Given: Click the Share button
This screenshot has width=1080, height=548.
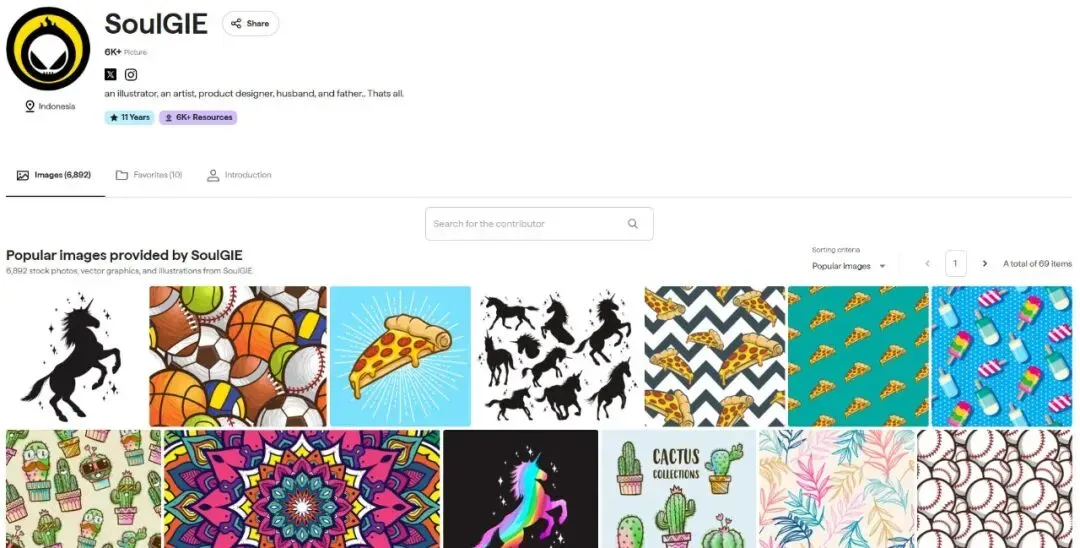Looking at the screenshot, I should click(x=250, y=23).
